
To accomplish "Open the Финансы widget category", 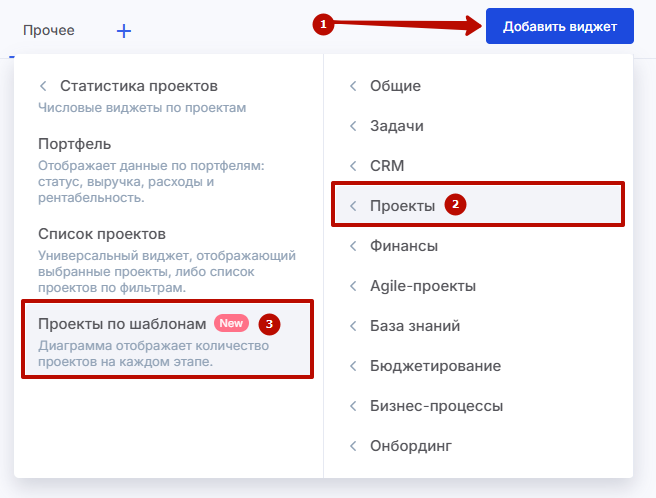I will click(x=403, y=246).
